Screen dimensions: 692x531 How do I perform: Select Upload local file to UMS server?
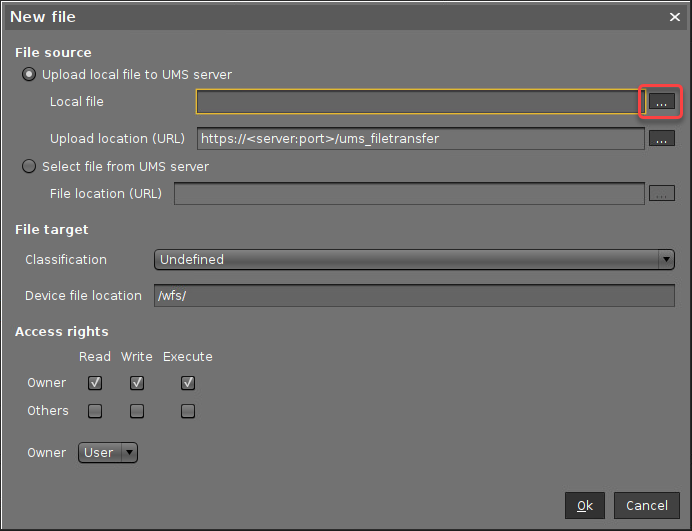tap(29, 75)
